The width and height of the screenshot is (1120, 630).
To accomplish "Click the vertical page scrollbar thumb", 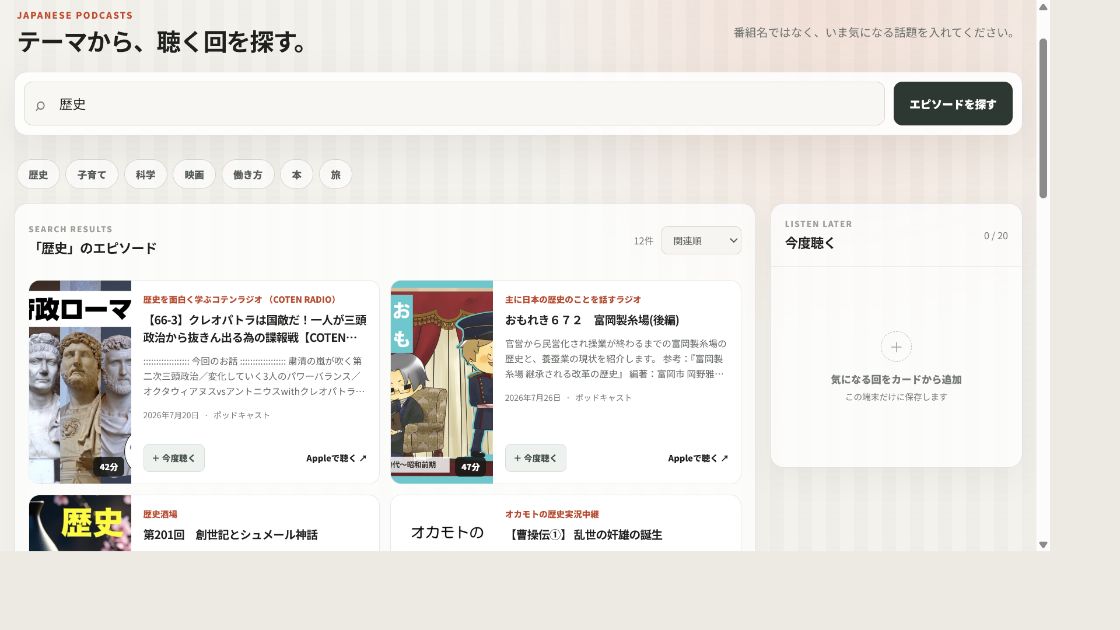I will point(1043,118).
